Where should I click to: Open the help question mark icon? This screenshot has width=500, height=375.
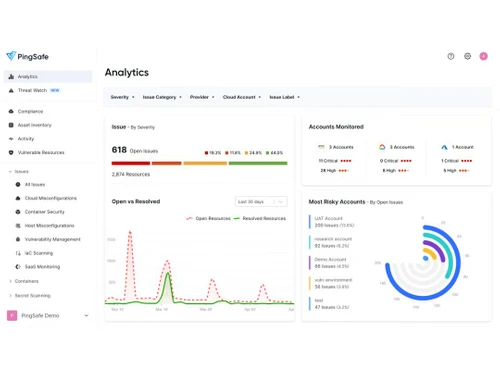(x=451, y=56)
